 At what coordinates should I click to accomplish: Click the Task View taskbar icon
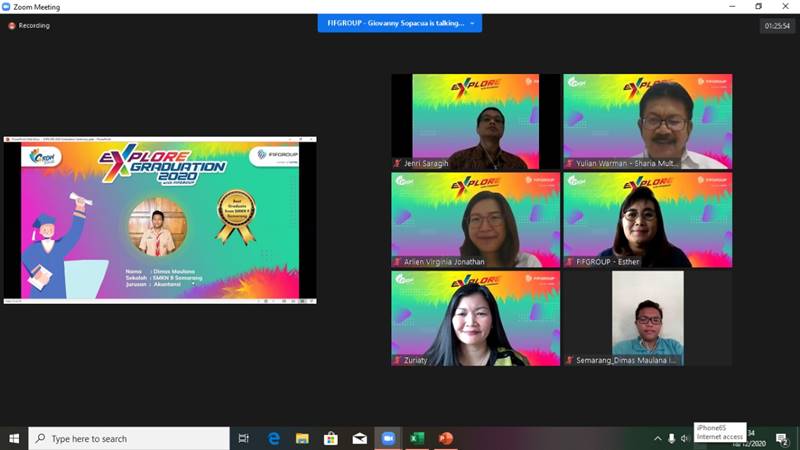(x=244, y=438)
